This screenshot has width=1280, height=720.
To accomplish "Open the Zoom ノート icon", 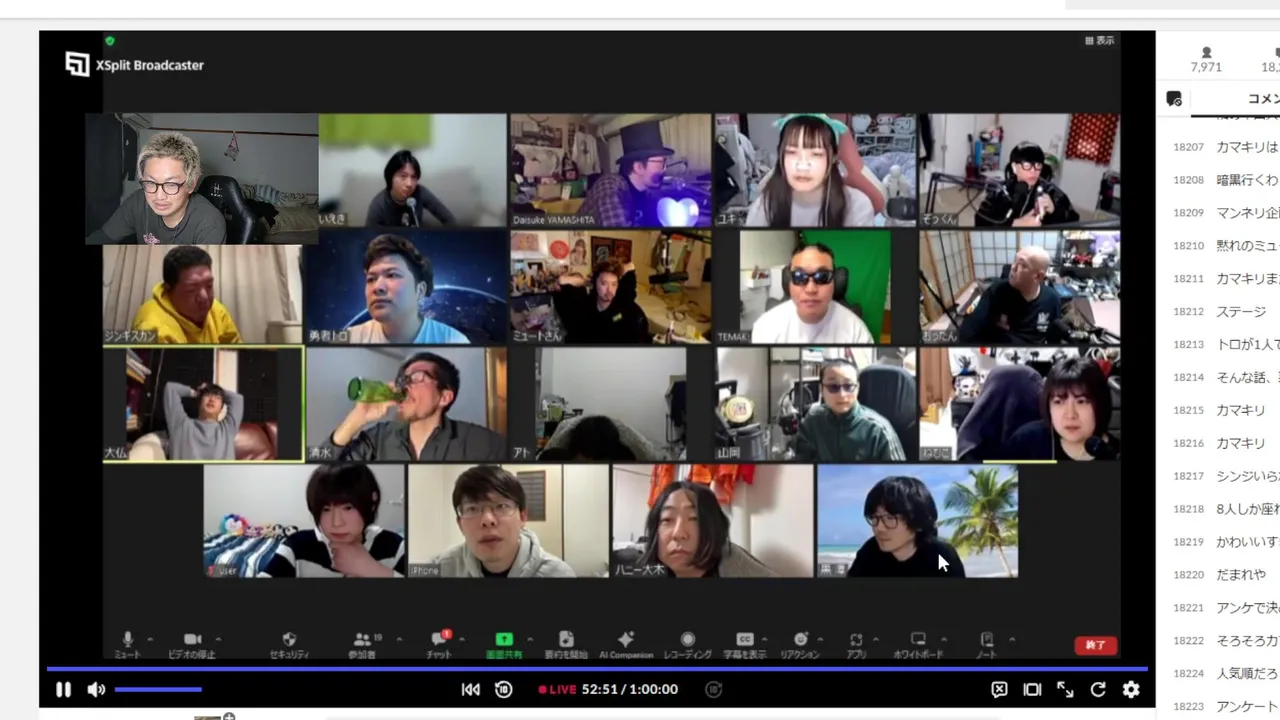I will [987, 639].
